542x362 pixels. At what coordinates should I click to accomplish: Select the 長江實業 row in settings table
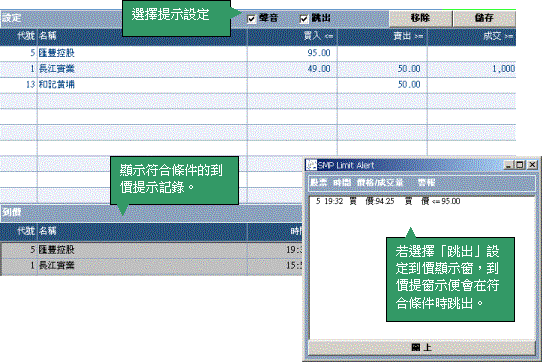click(258, 69)
